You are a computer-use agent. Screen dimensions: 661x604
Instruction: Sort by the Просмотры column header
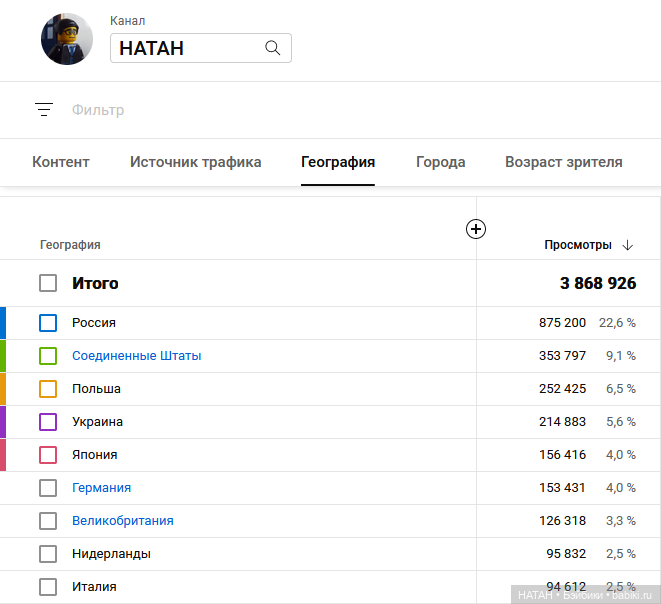[577, 245]
